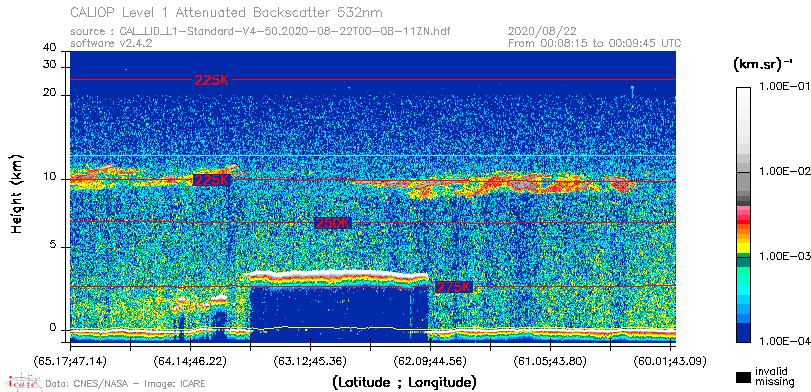811x392 pixels.
Task: Click the CALIOP Level 1 Attenuated Backscatter title
Action: [227, 11]
